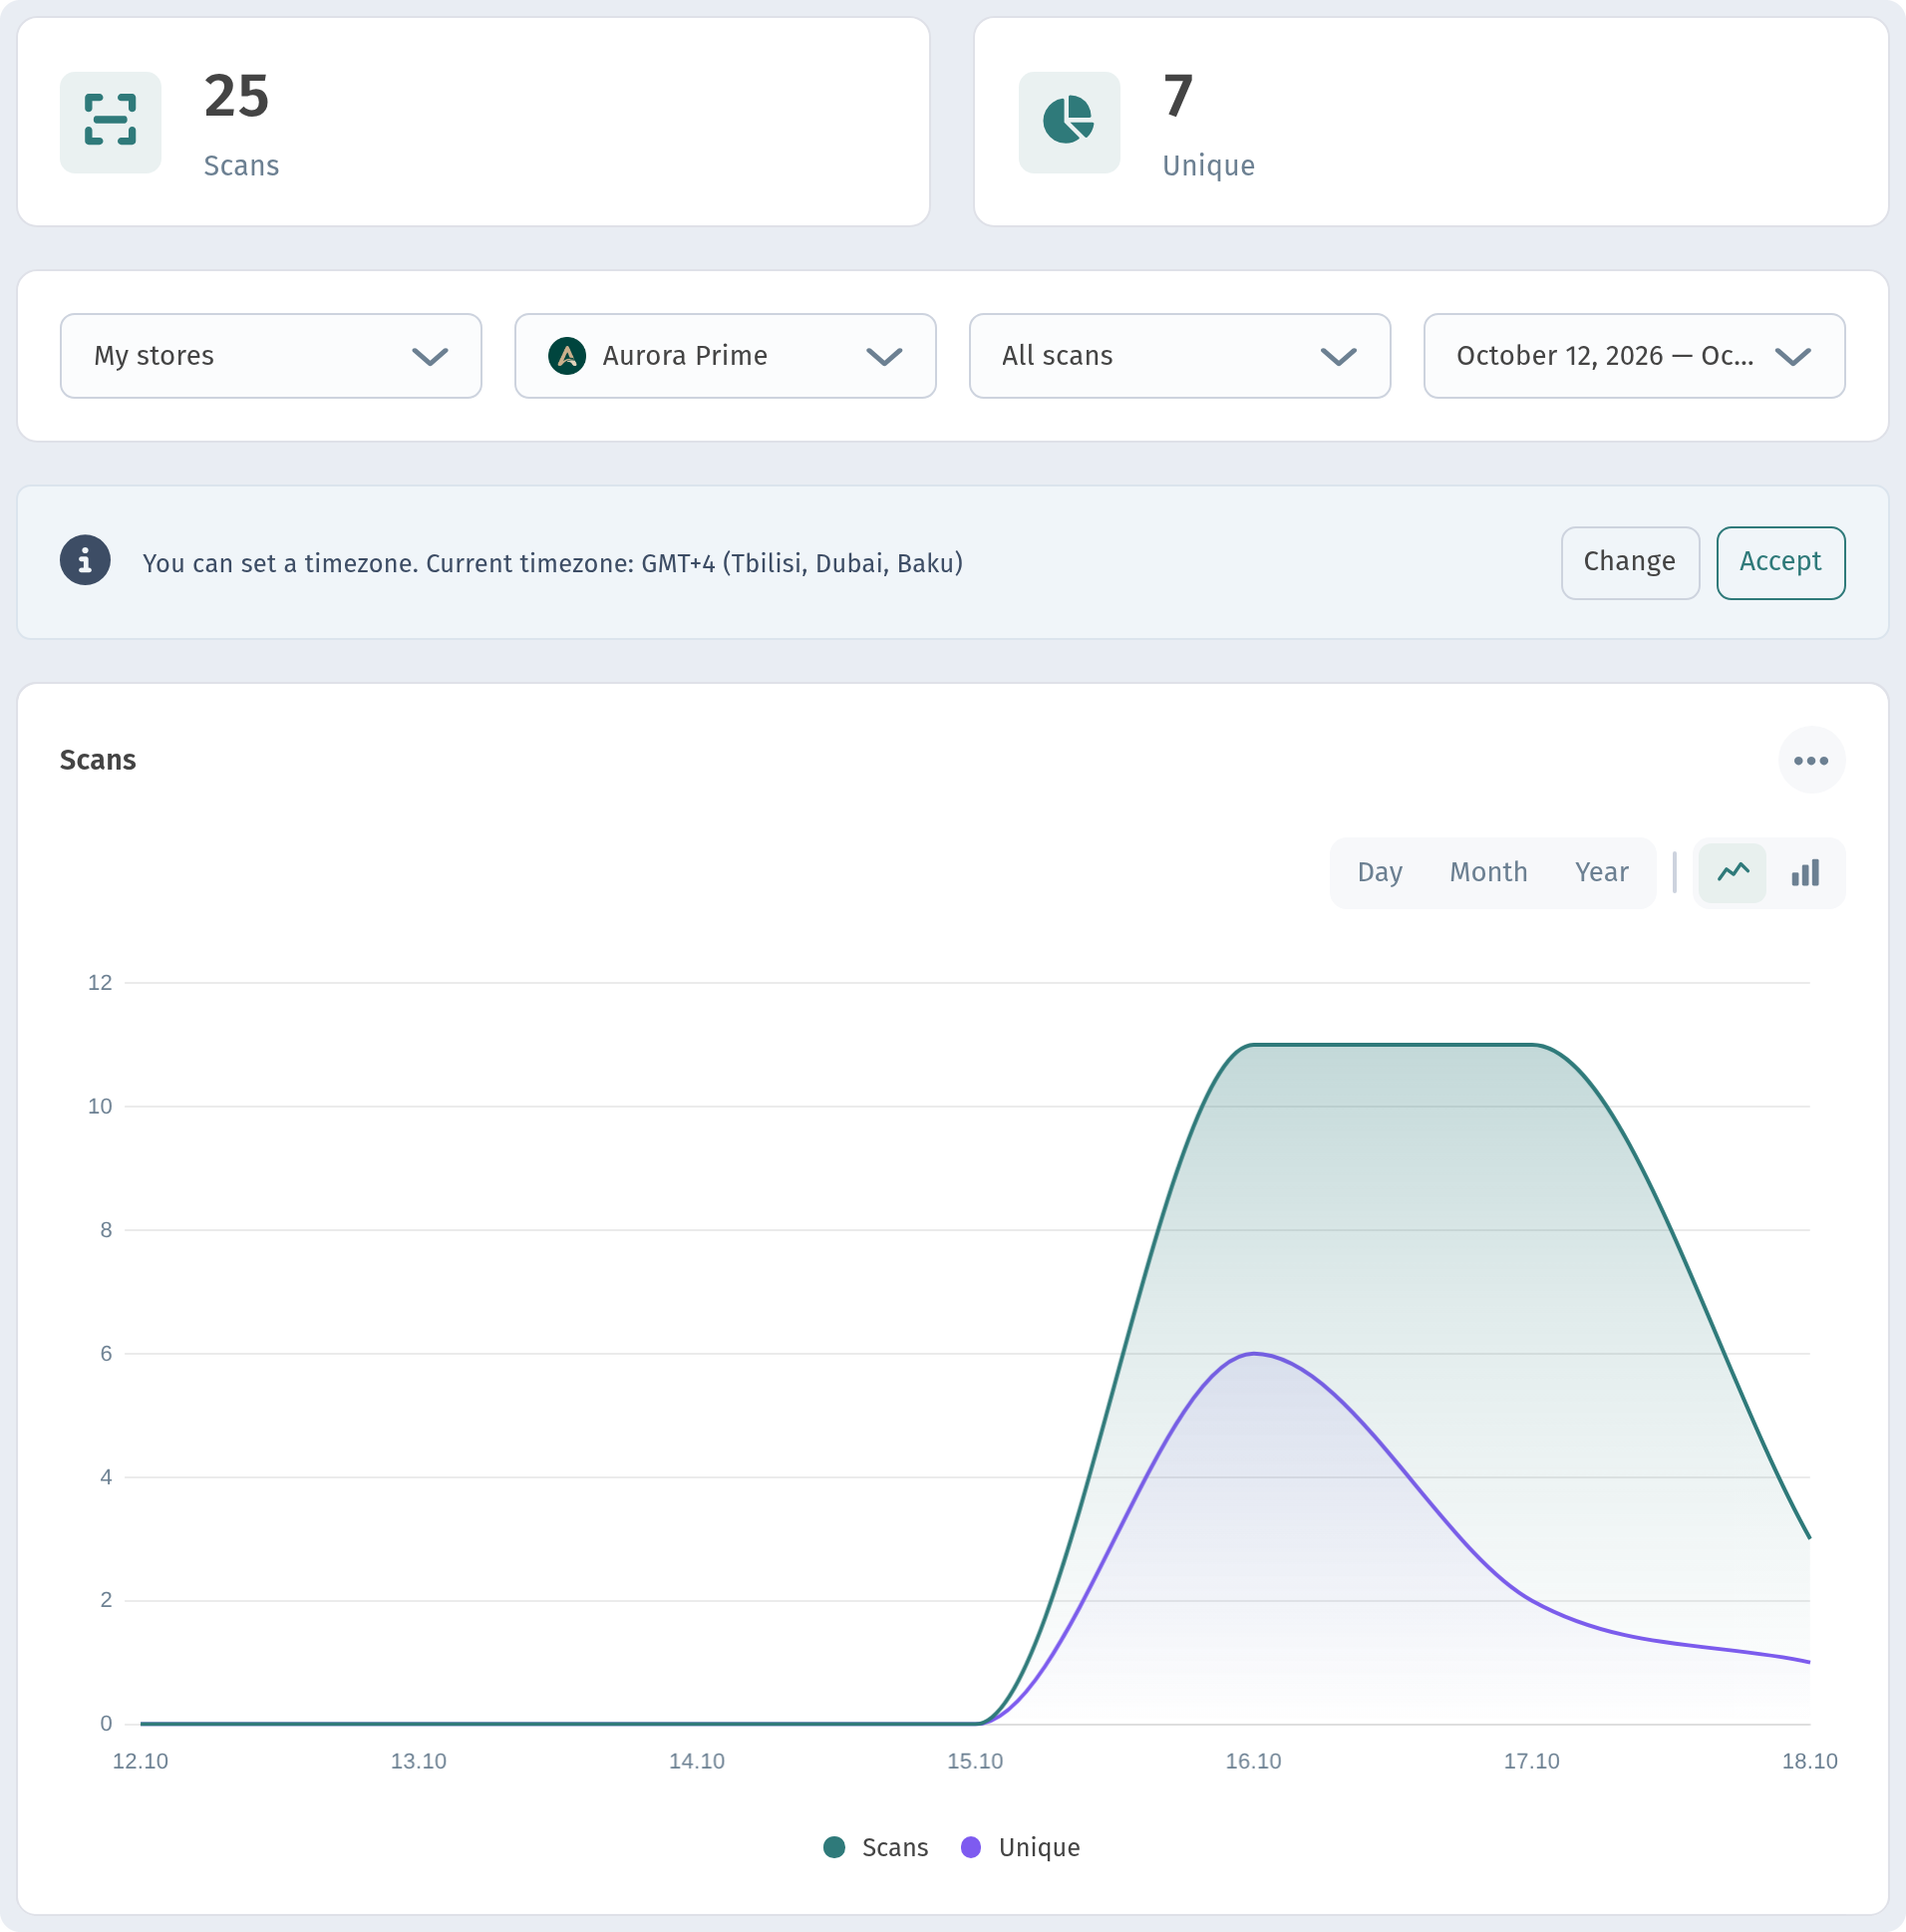Switch to bar chart view
The image size is (1906, 1932).
tap(1804, 873)
